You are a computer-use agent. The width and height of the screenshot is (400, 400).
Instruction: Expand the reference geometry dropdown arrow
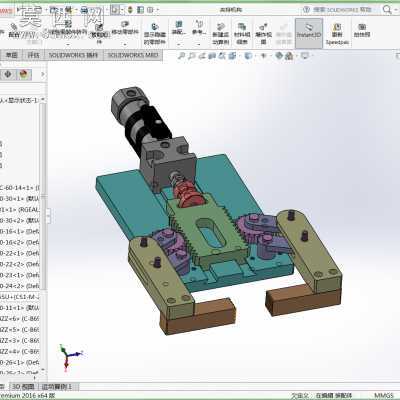coord(199,44)
